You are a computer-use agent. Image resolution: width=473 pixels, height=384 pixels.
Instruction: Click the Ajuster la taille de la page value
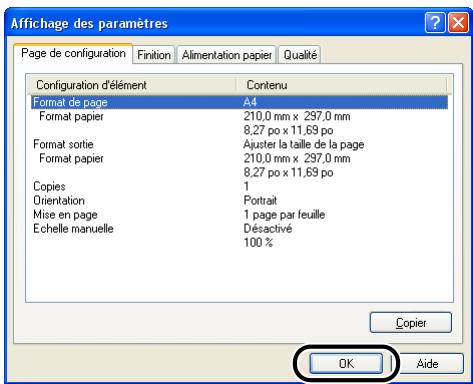[304, 144]
